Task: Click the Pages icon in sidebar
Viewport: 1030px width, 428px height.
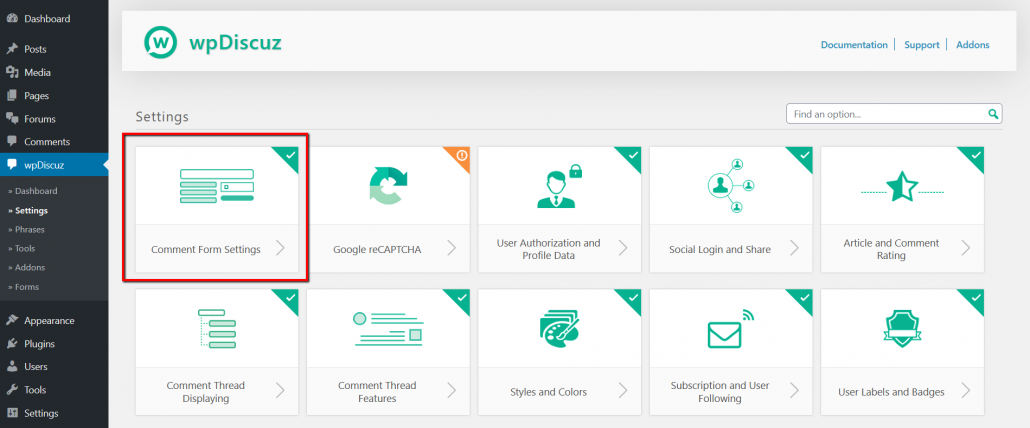Action: point(12,95)
